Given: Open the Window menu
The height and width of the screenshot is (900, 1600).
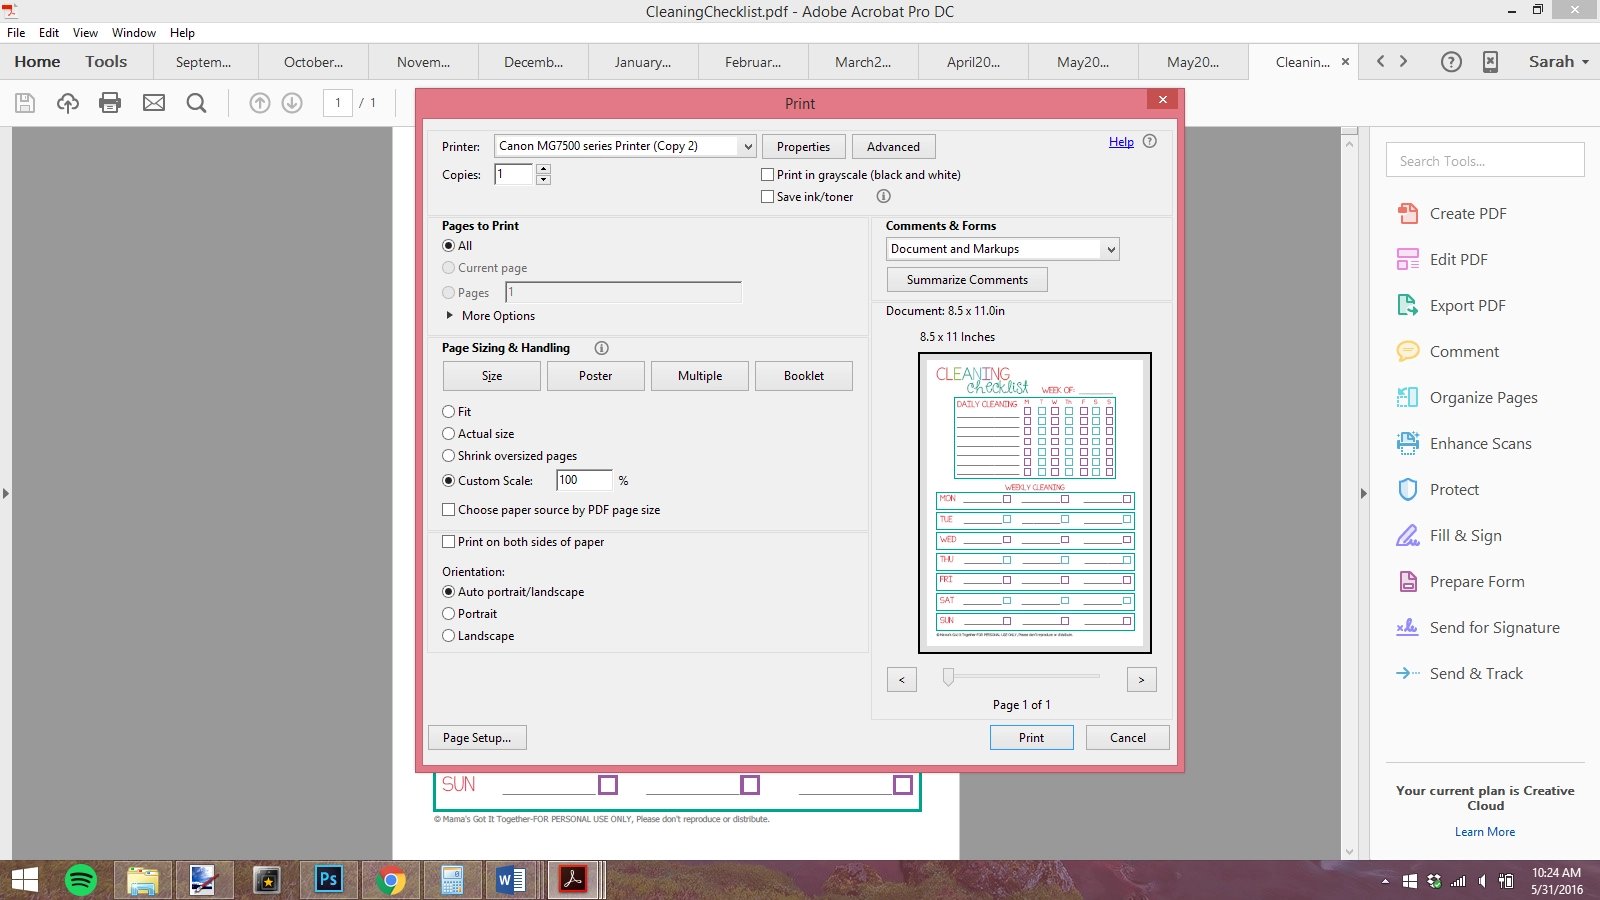Looking at the screenshot, I should click(x=133, y=32).
